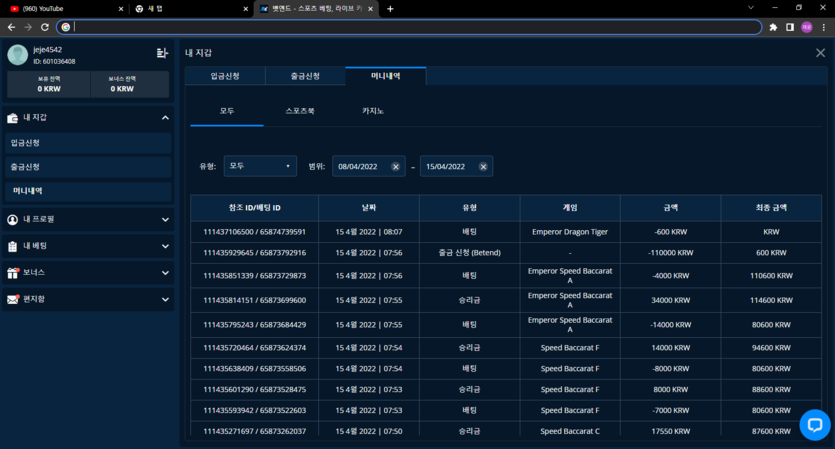The width and height of the screenshot is (835, 449).
Task: Click the jeje4542 profile avatar
Action: point(18,55)
